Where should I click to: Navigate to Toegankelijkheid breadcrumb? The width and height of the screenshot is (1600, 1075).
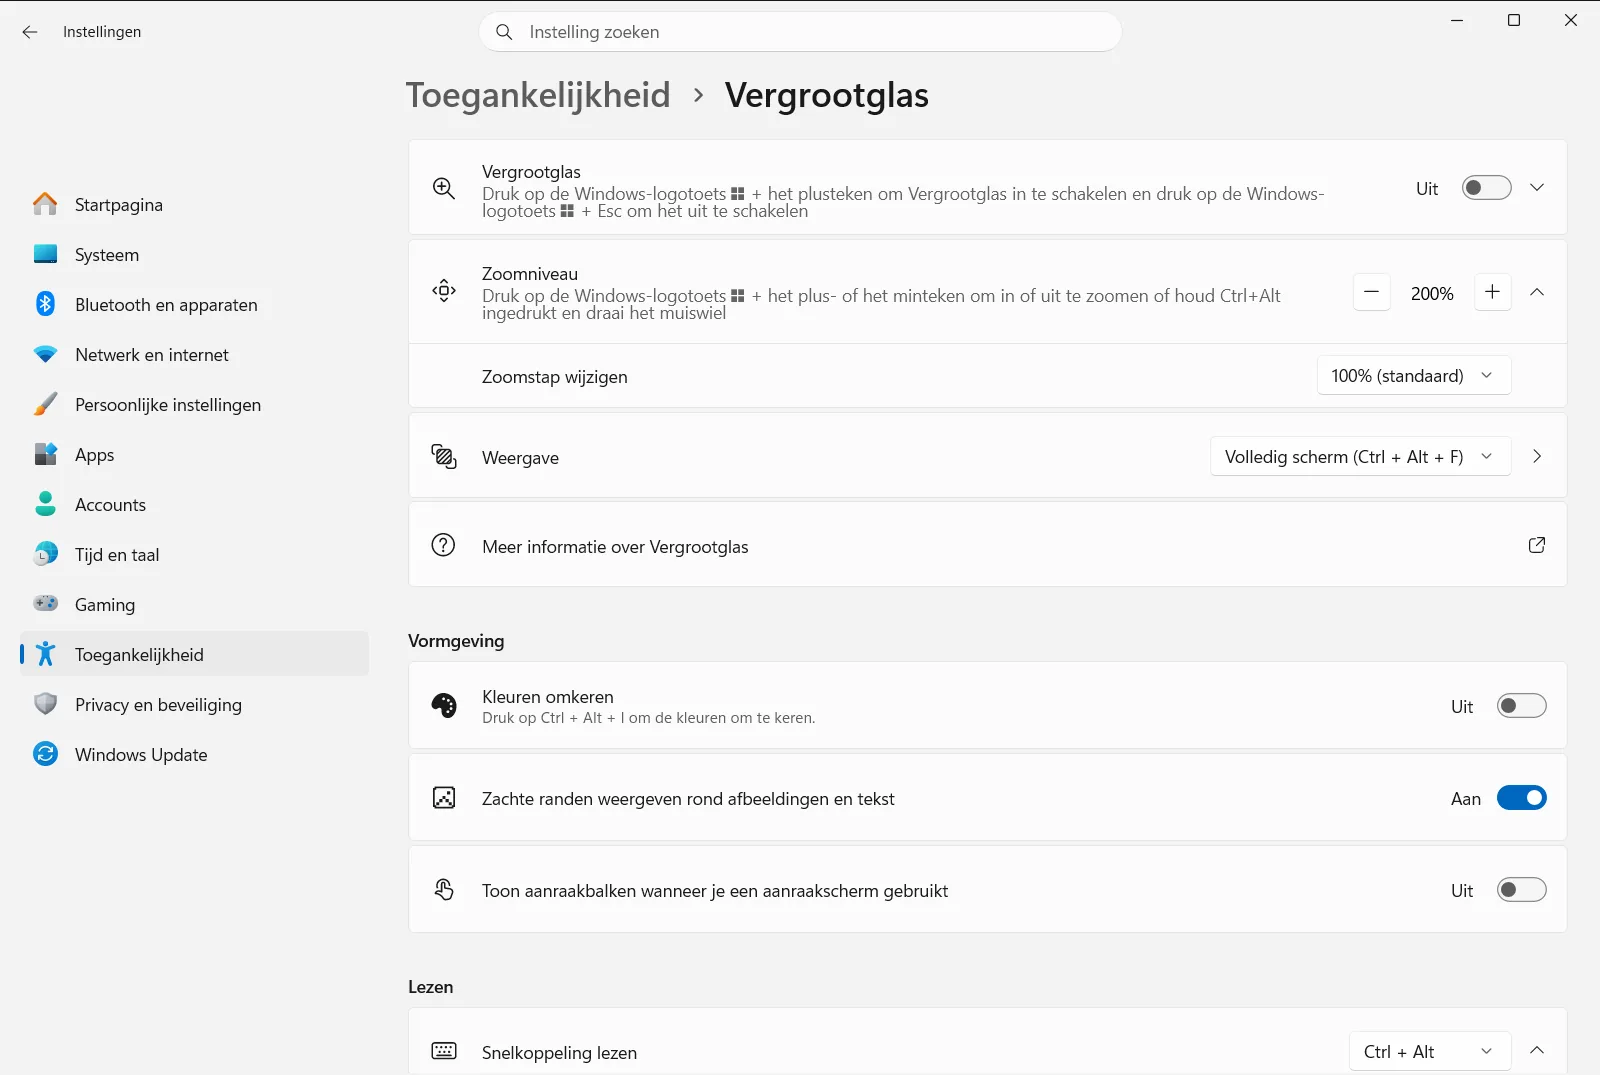point(538,95)
